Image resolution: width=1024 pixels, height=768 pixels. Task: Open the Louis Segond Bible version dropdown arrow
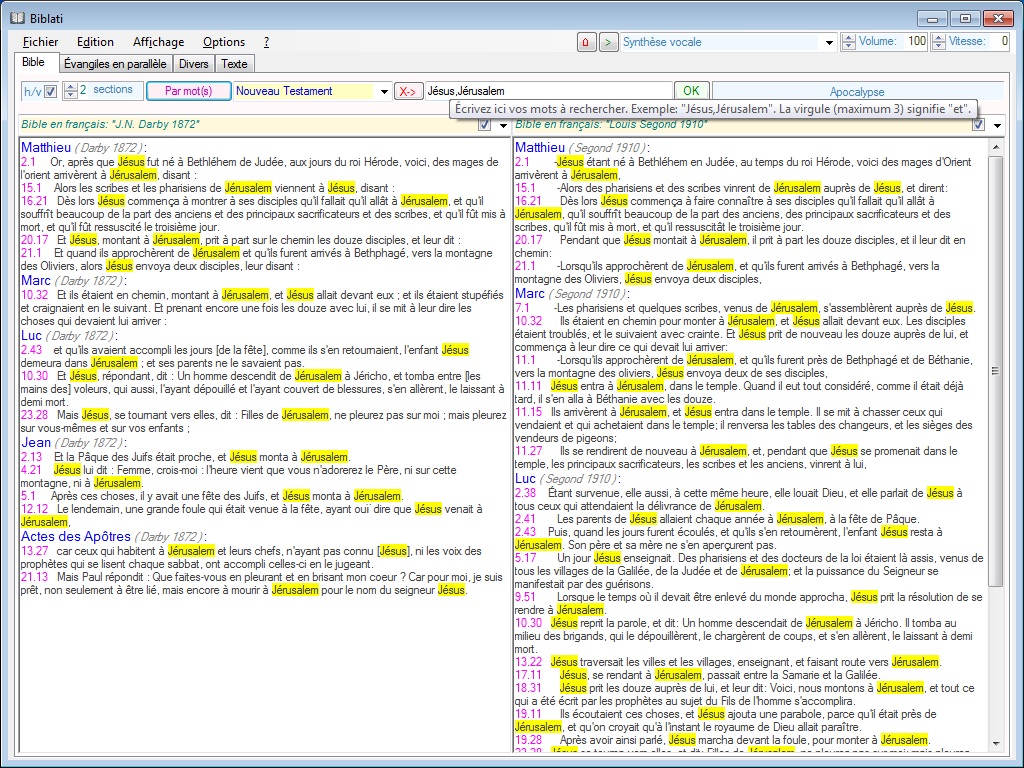[995, 124]
